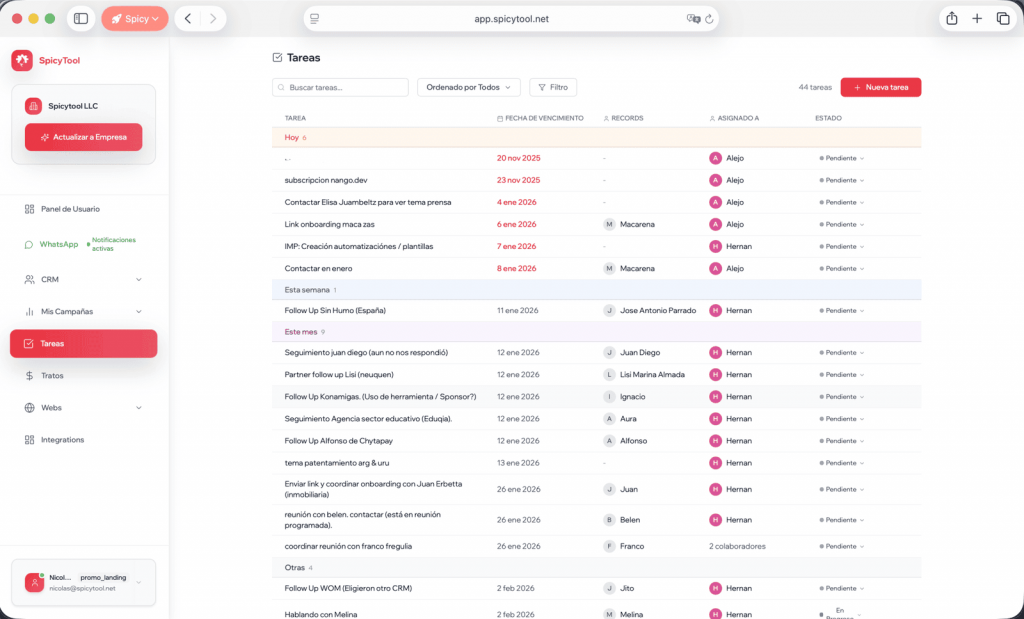The image size is (1024, 619).
Task: Change Pendiente status for subscripcion nango.dev
Action: [841, 180]
